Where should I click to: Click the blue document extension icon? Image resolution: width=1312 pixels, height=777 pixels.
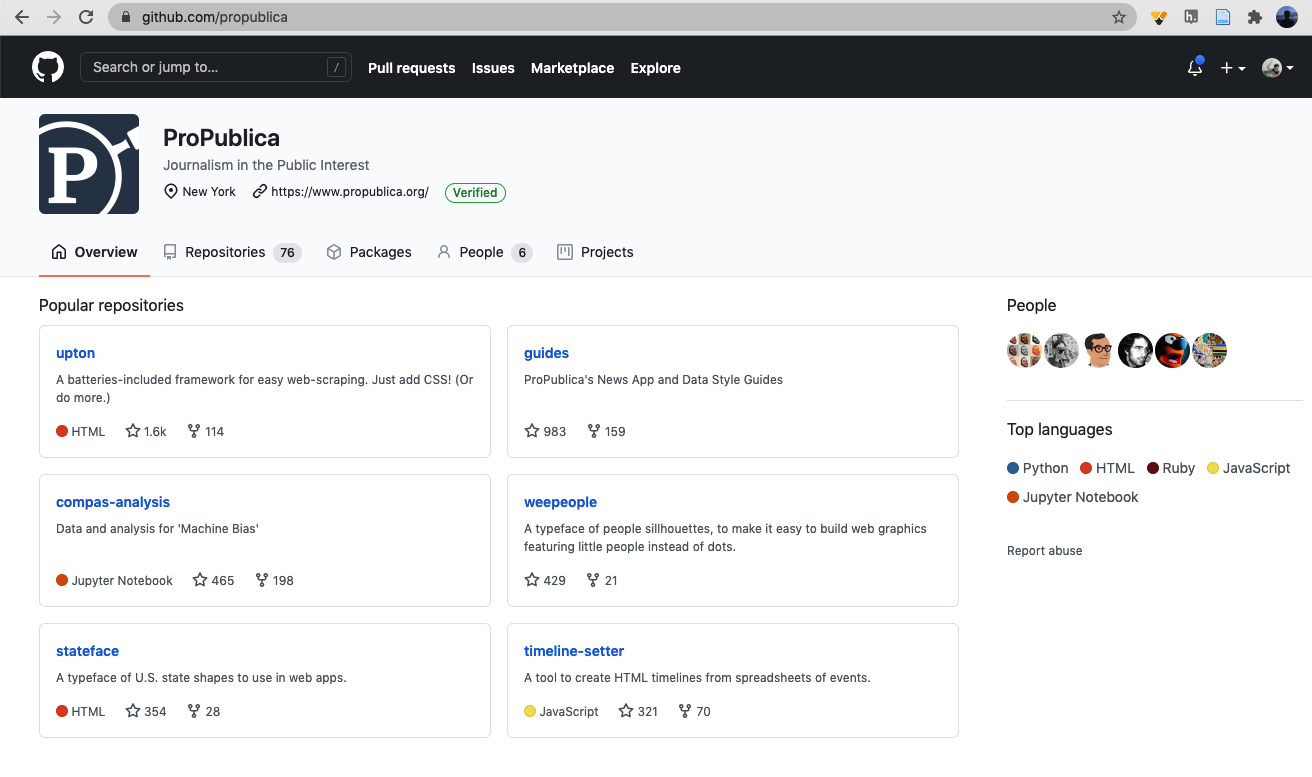point(1222,17)
